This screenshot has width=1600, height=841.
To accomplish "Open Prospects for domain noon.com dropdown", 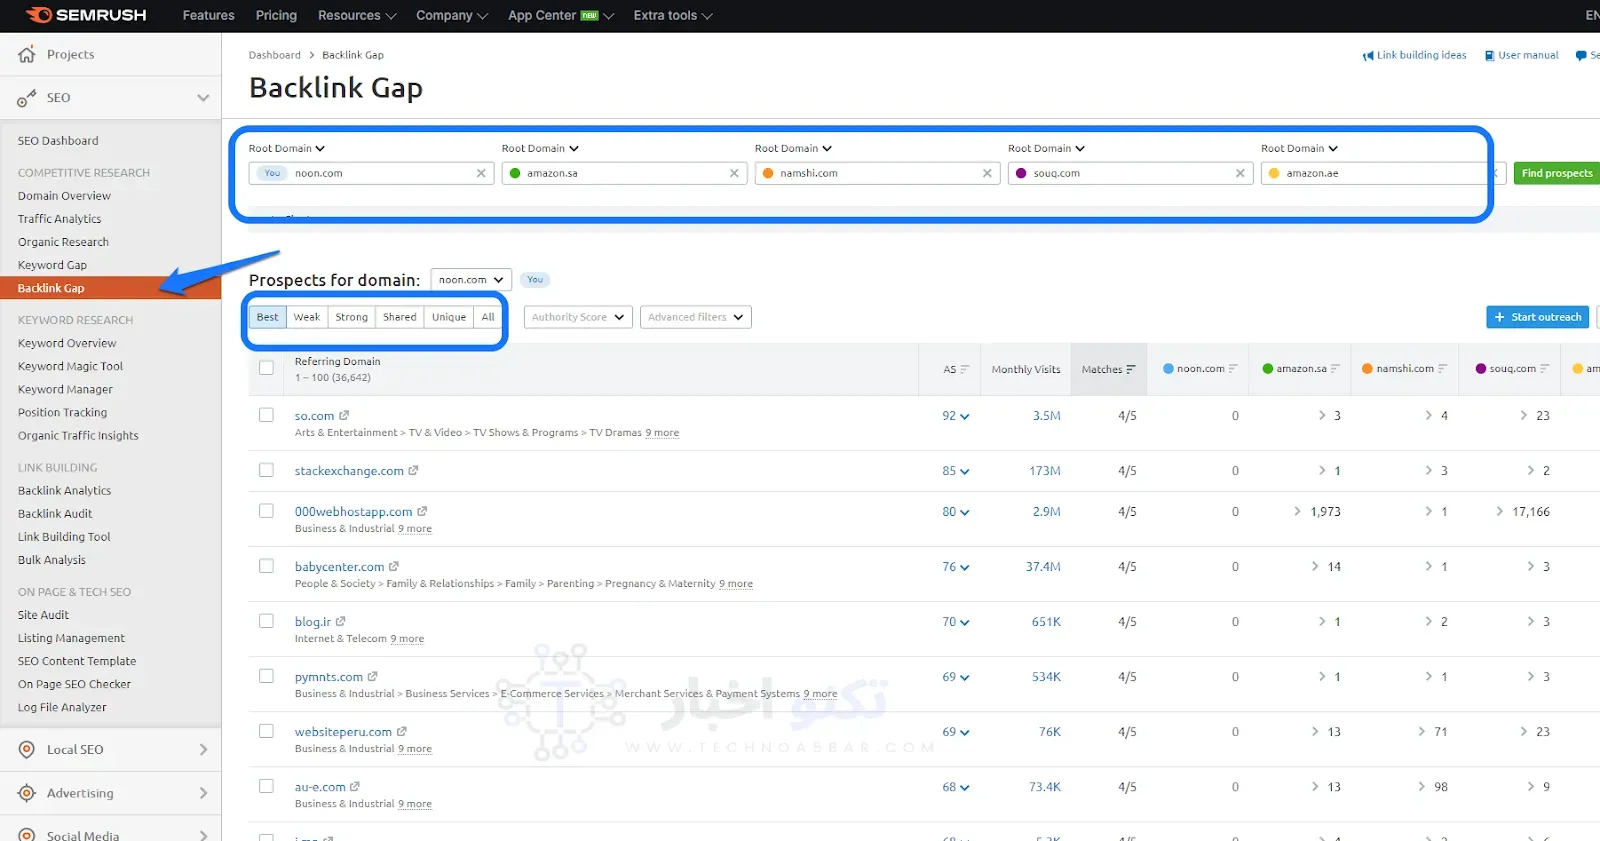I will point(471,280).
